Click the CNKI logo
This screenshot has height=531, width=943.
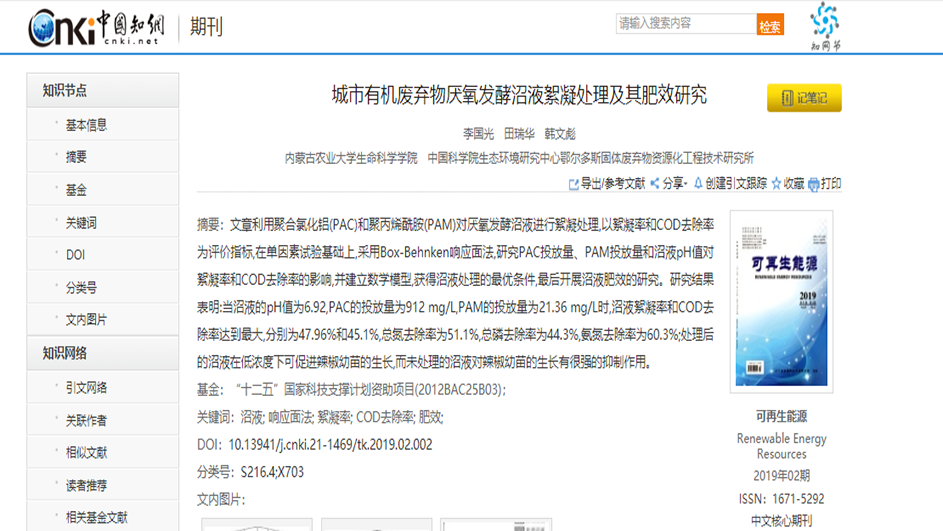click(x=96, y=27)
